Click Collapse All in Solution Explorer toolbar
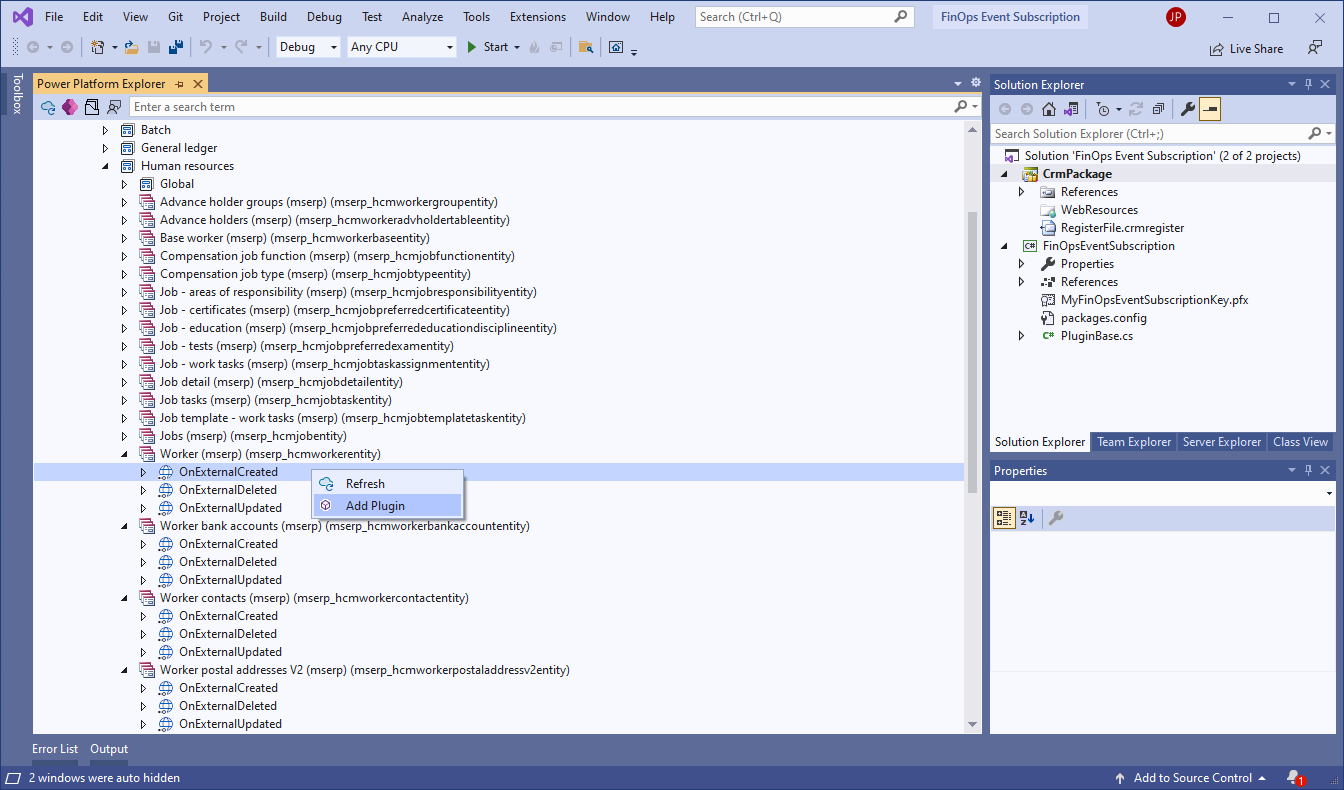1344x790 pixels. coord(1158,109)
